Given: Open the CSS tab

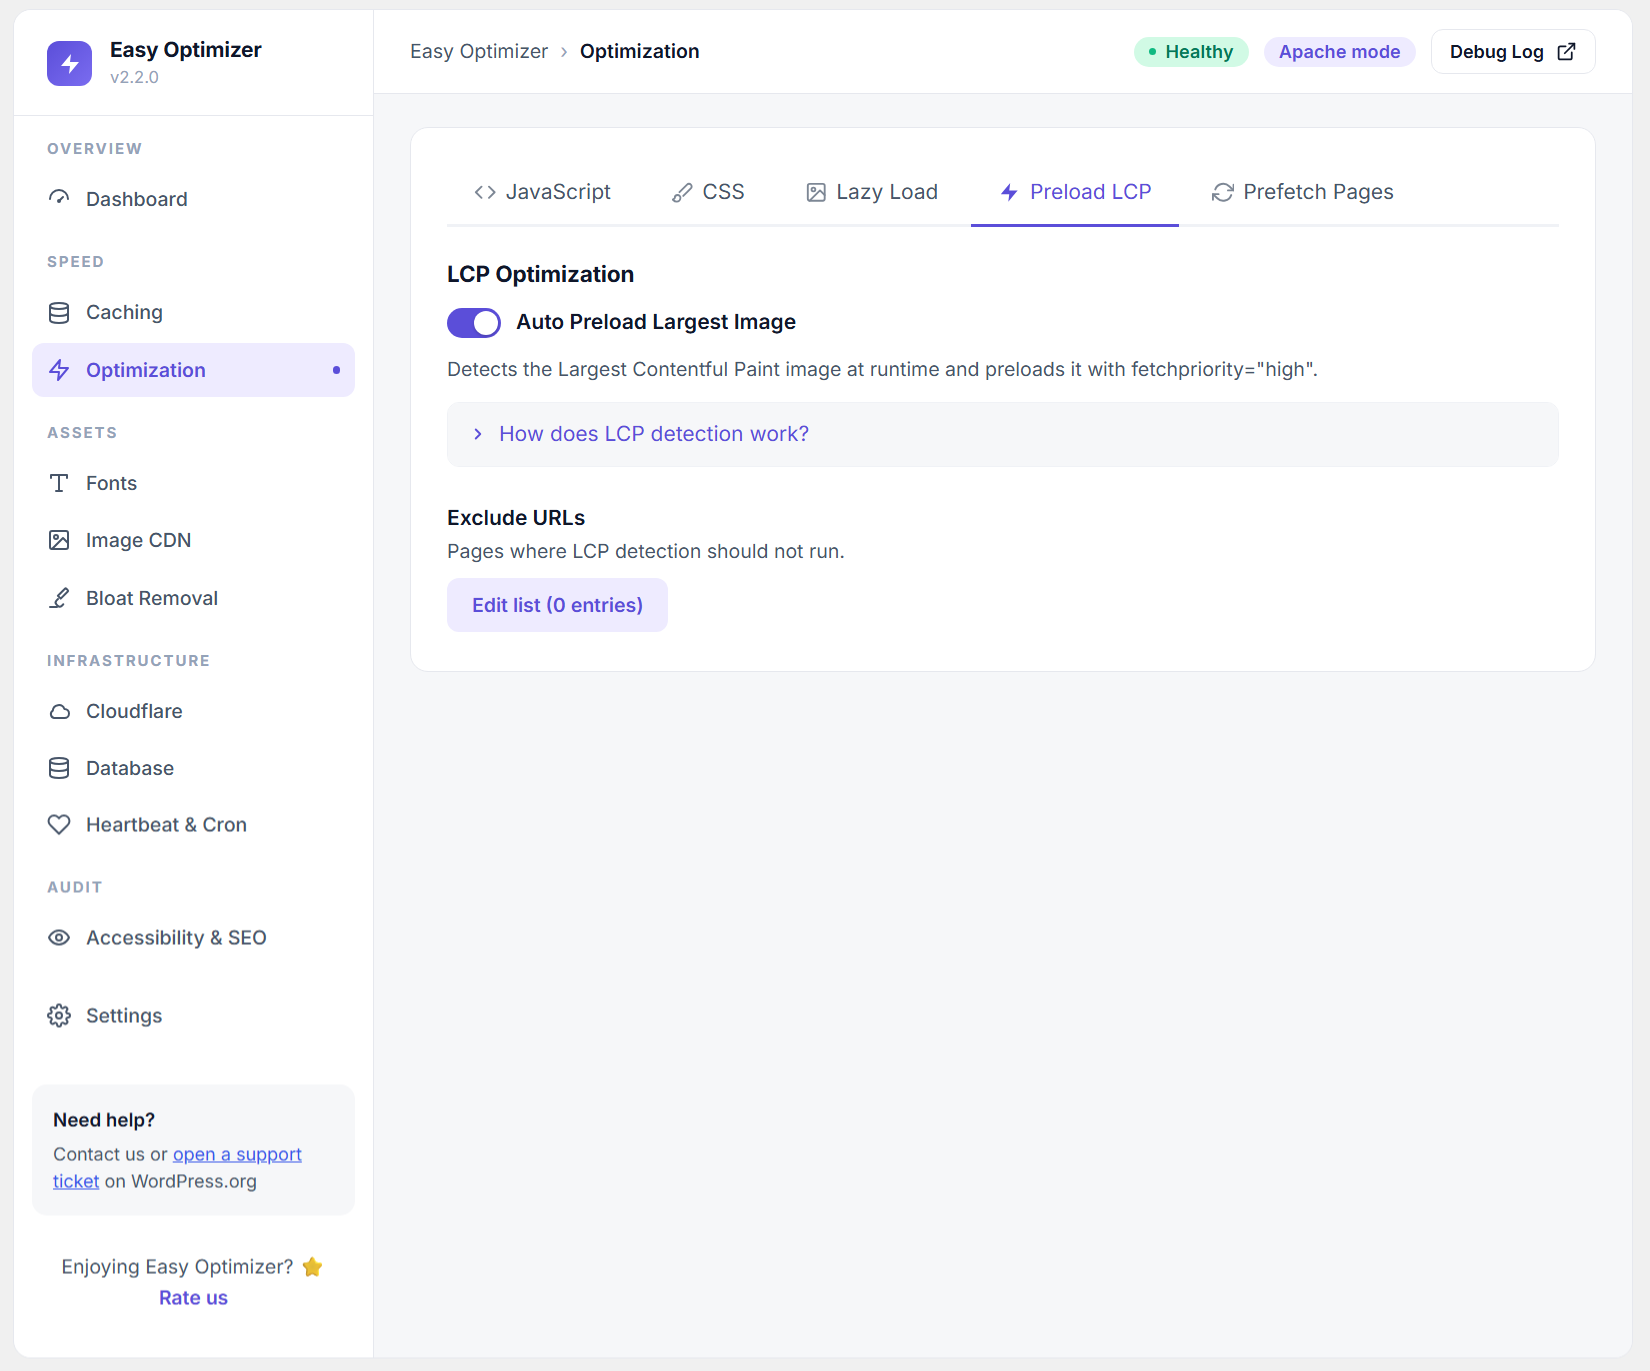Looking at the screenshot, I should click(708, 192).
